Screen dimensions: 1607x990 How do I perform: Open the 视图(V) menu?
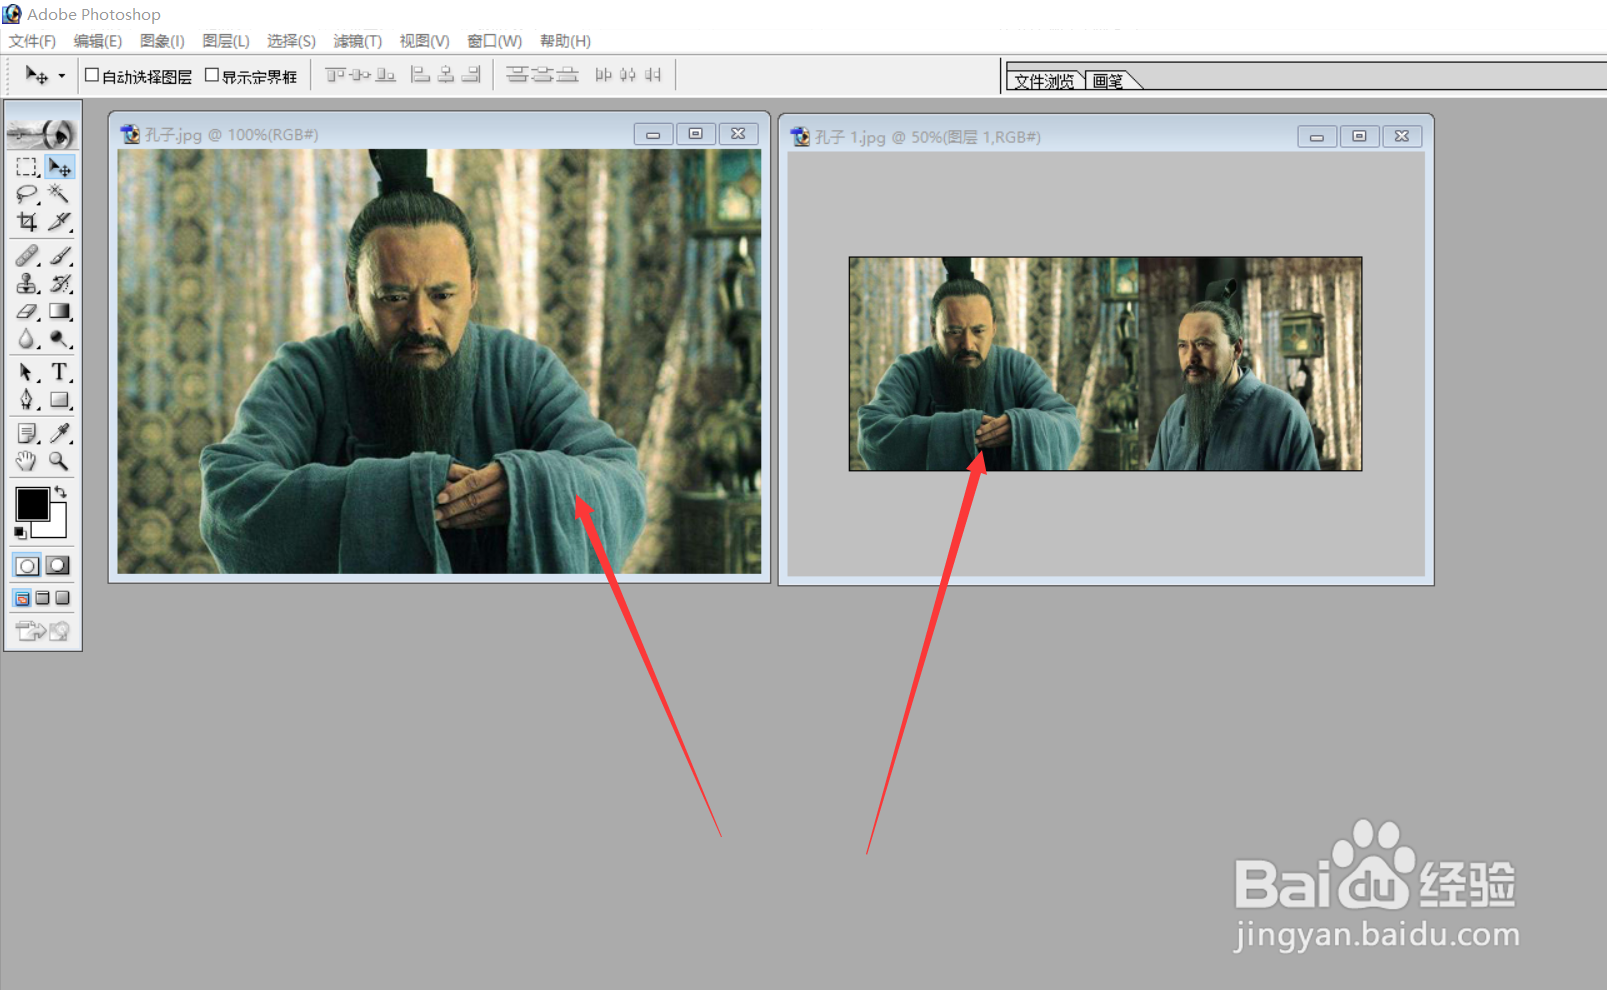pyautogui.click(x=424, y=41)
